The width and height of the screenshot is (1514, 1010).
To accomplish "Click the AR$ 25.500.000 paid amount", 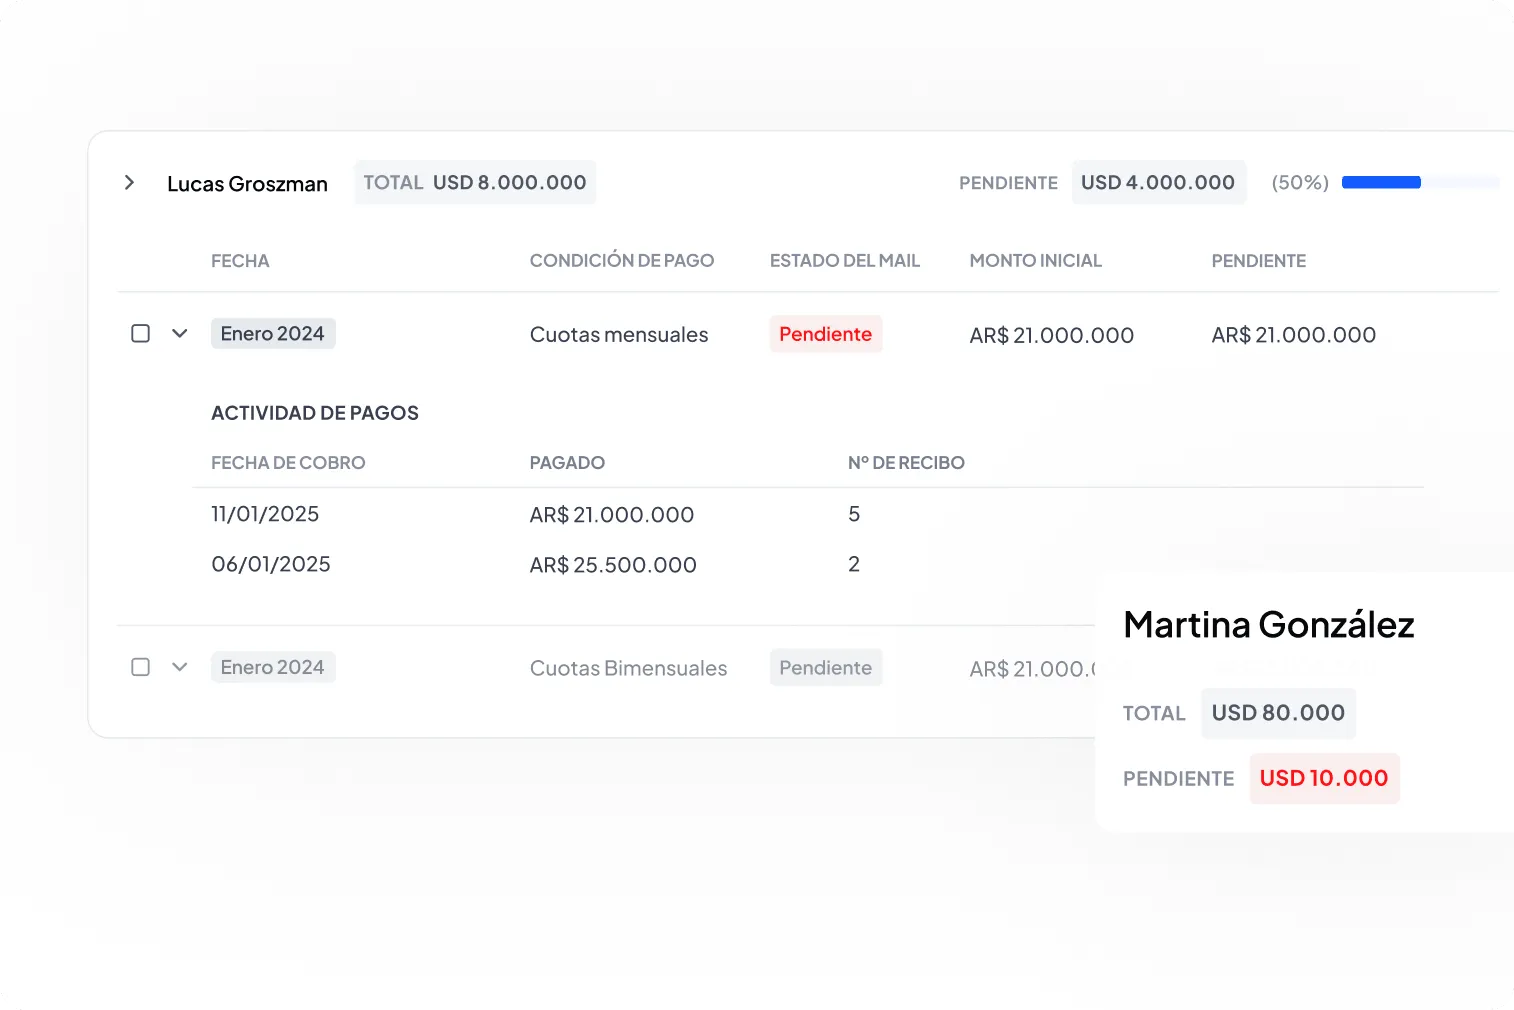I will click(x=613, y=565).
